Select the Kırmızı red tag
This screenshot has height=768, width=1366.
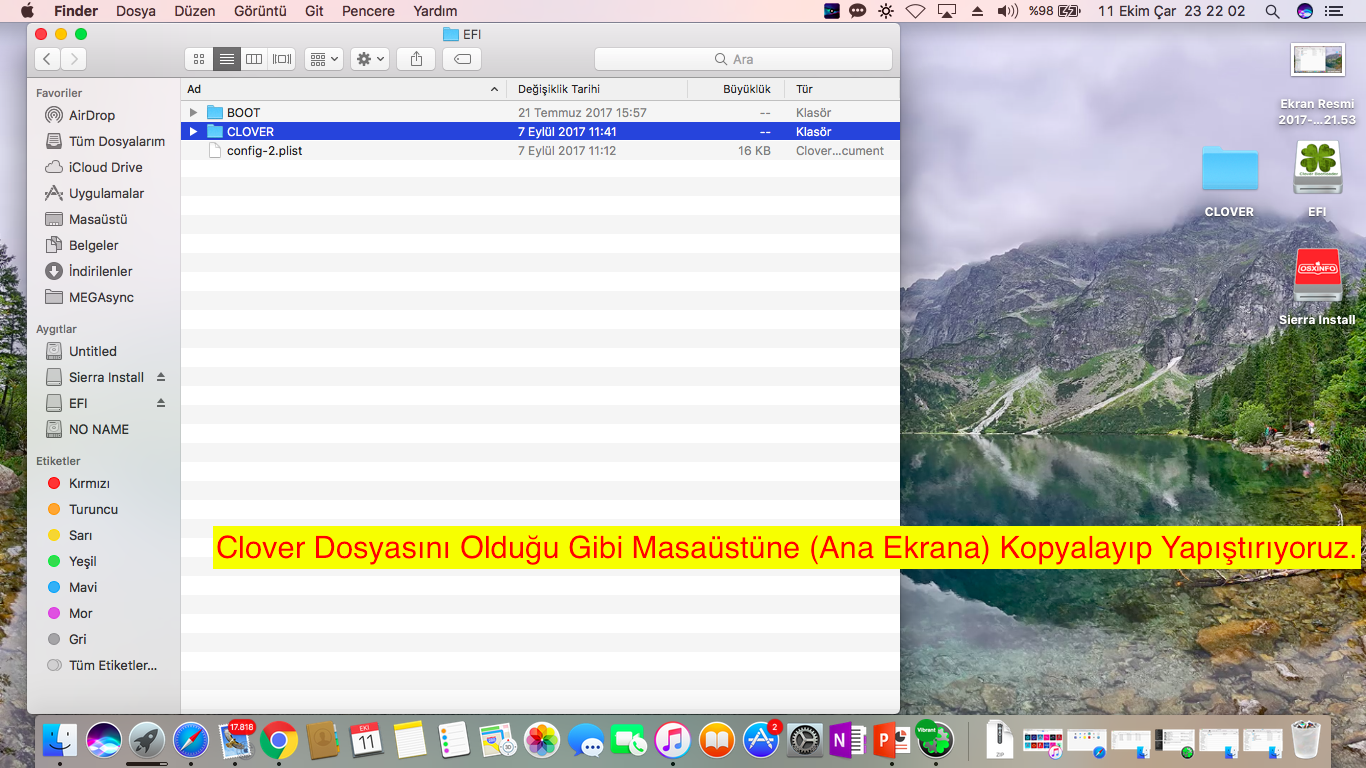pyautogui.click(x=89, y=483)
